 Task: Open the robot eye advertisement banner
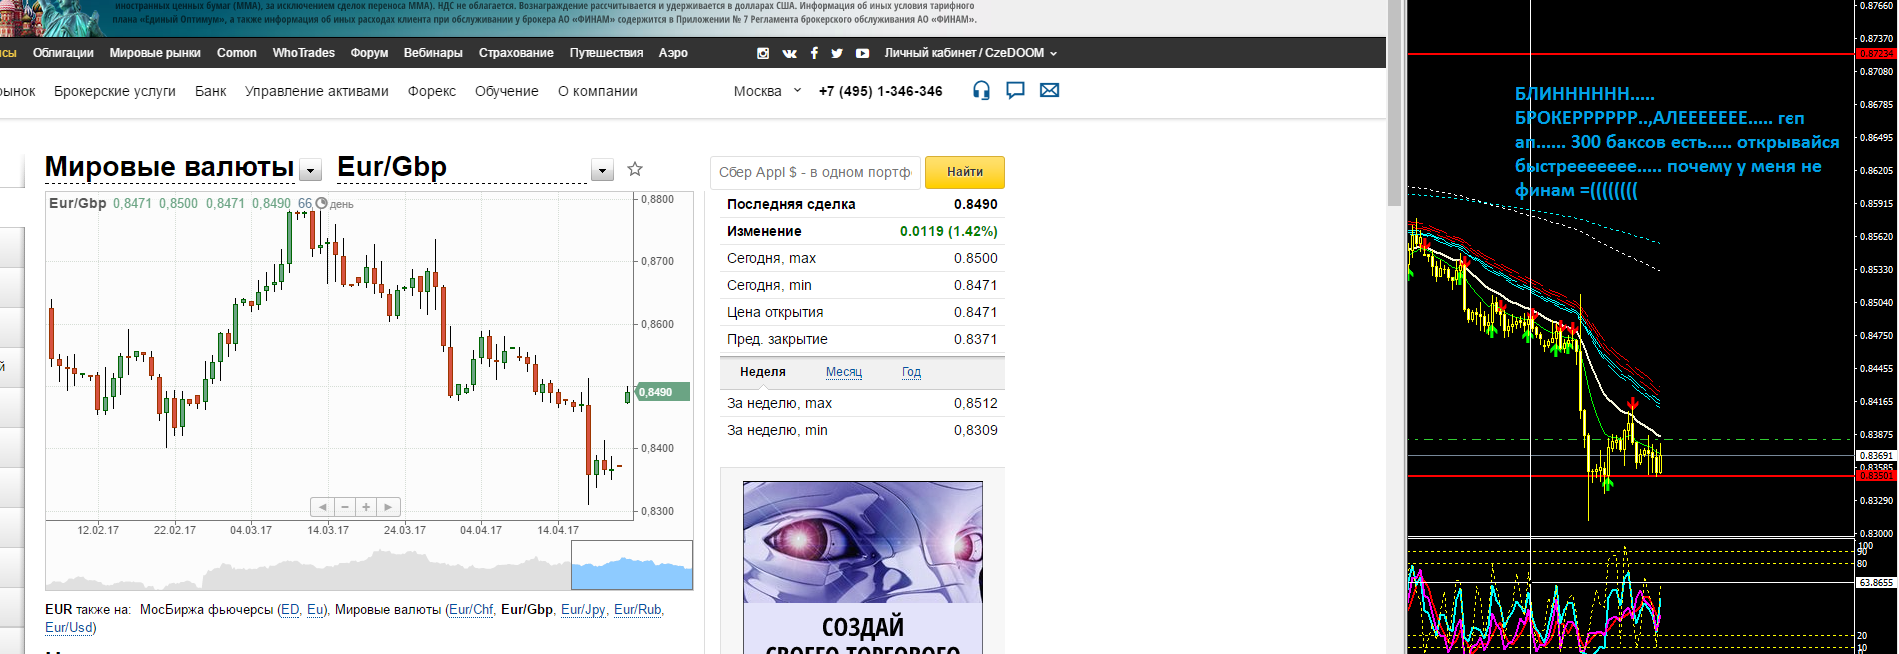pos(862,567)
